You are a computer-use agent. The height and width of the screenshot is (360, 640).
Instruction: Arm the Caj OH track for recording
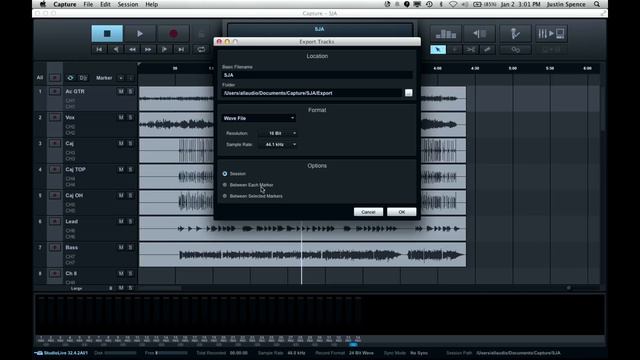pyautogui.click(x=54, y=196)
